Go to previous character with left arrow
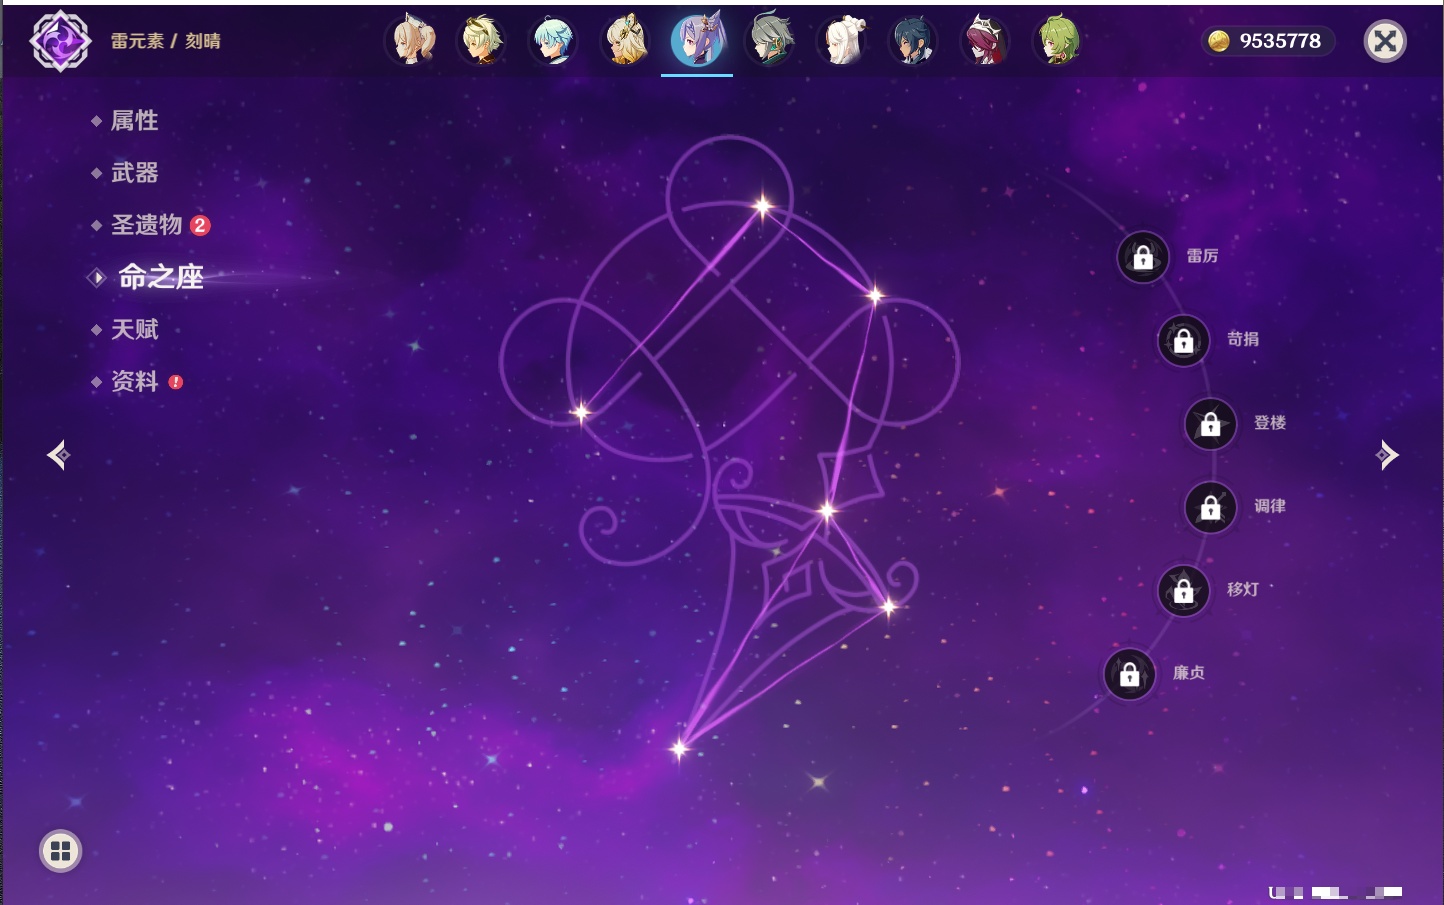This screenshot has height=905, width=1444. 58,455
